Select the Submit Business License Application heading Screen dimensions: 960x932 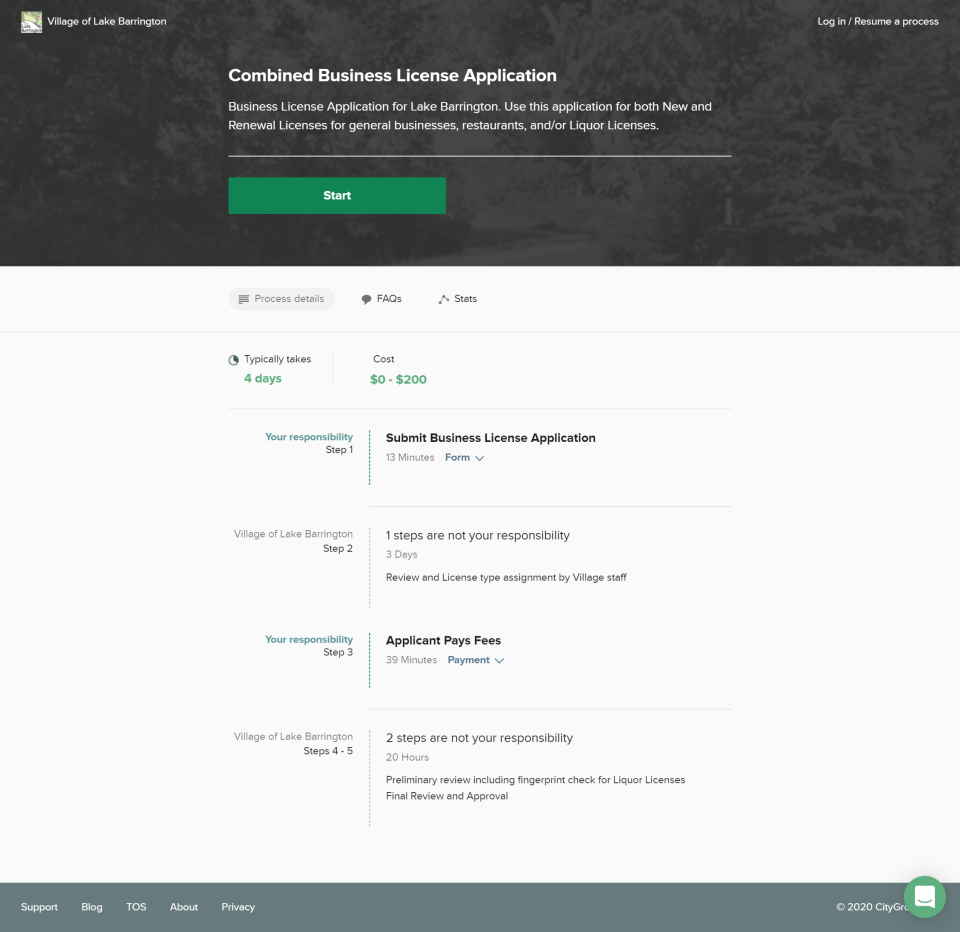(x=490, y=438)
